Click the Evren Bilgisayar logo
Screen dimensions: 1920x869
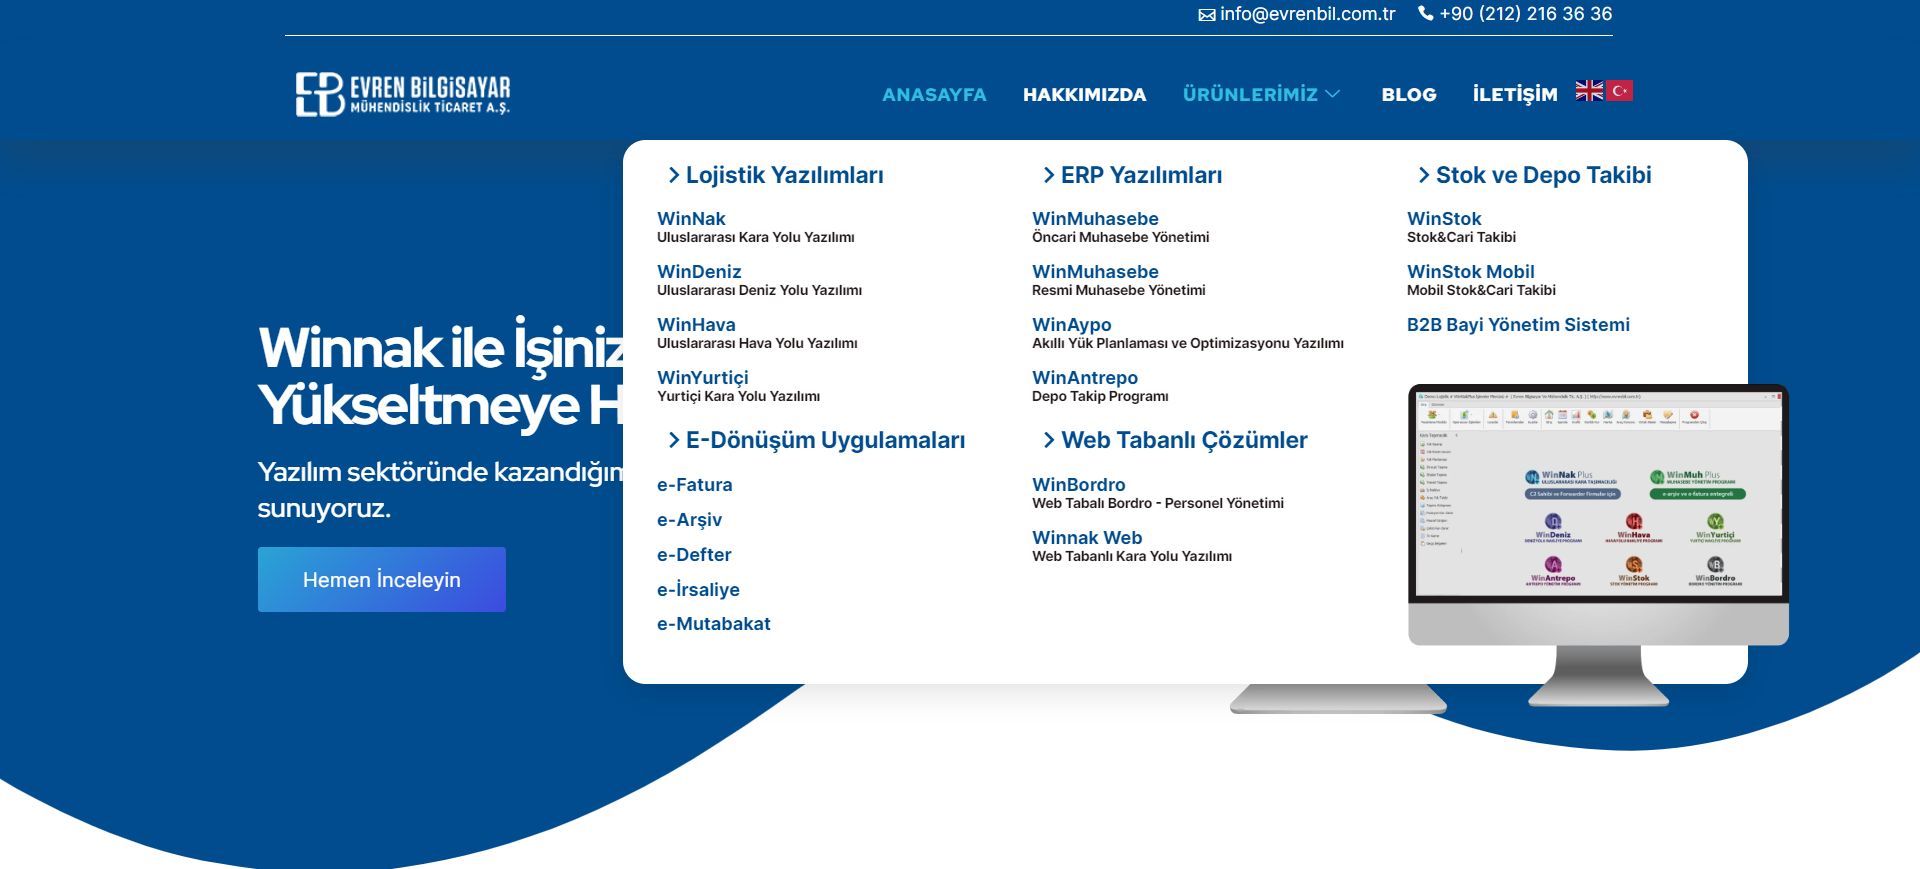(x=402, y=94)
